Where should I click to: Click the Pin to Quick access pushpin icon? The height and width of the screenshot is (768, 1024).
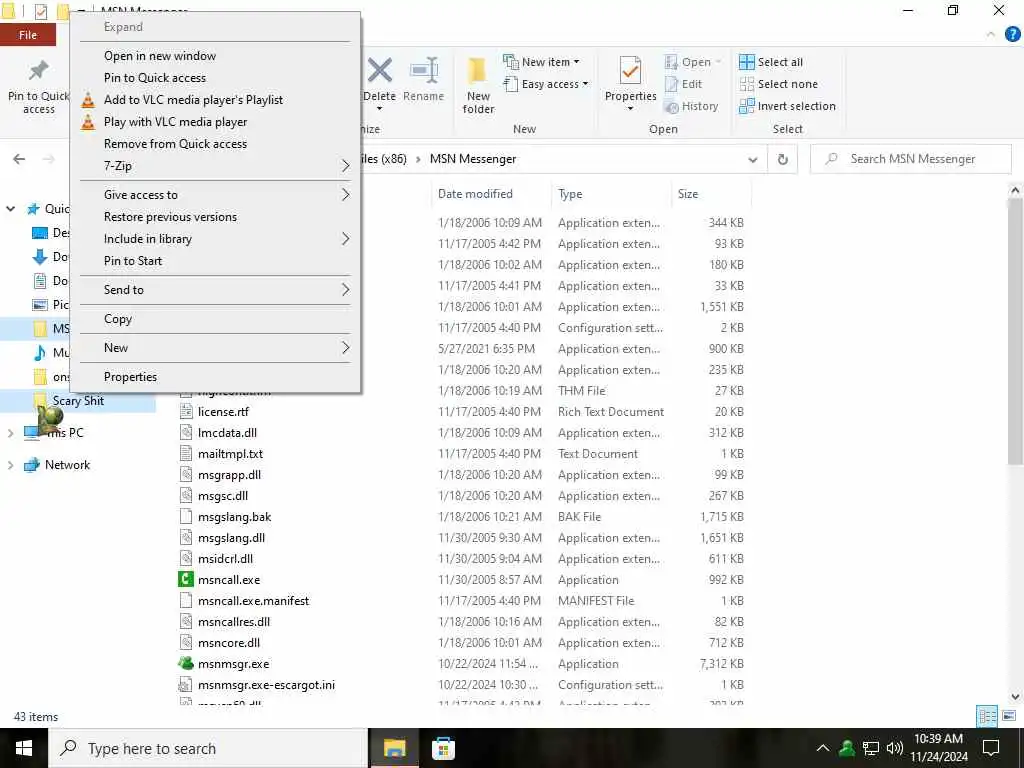pos(39,70)
